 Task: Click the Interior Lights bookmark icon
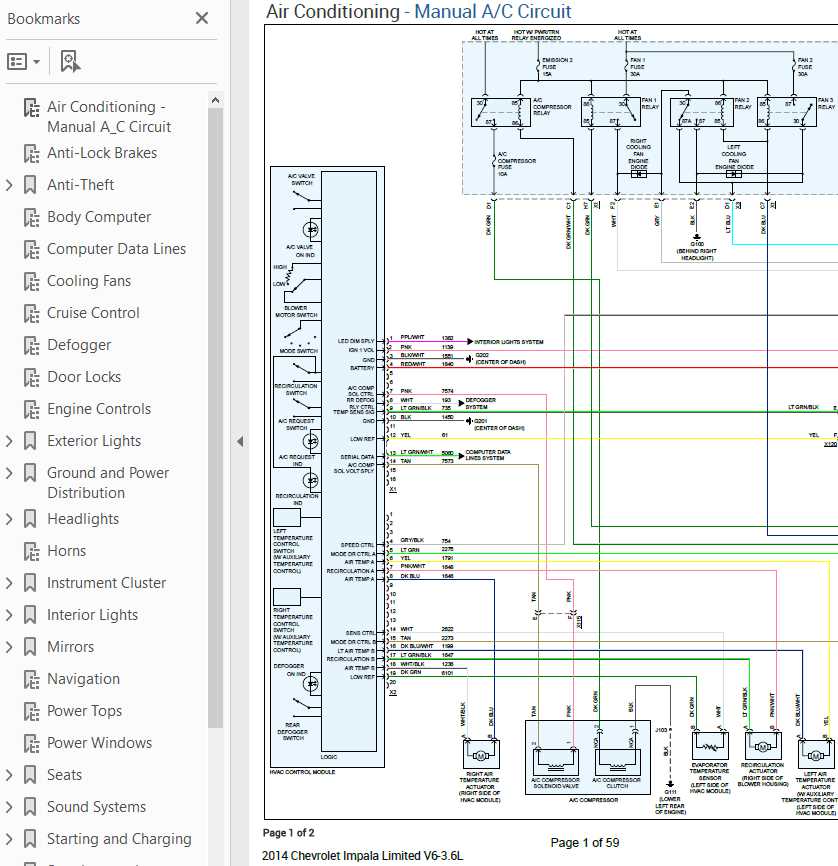pyautogui.click(x=30, y=615)
